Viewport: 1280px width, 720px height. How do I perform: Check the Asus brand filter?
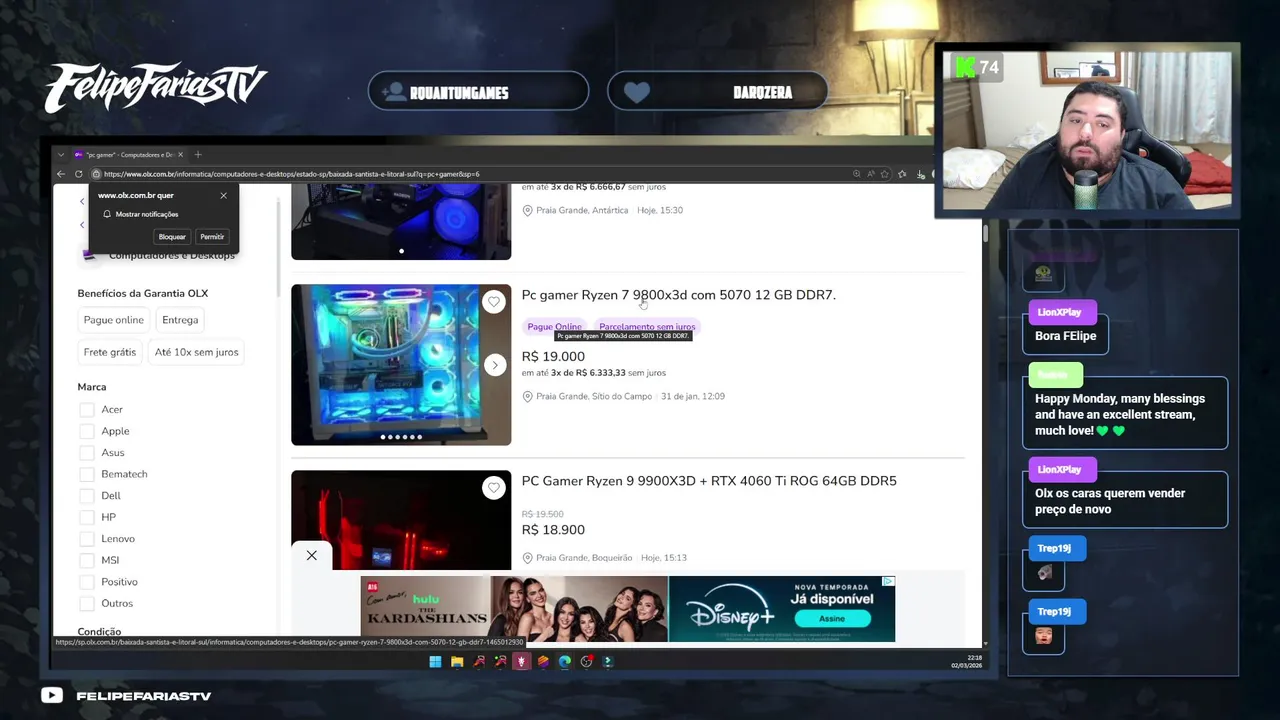pos(87,453)
